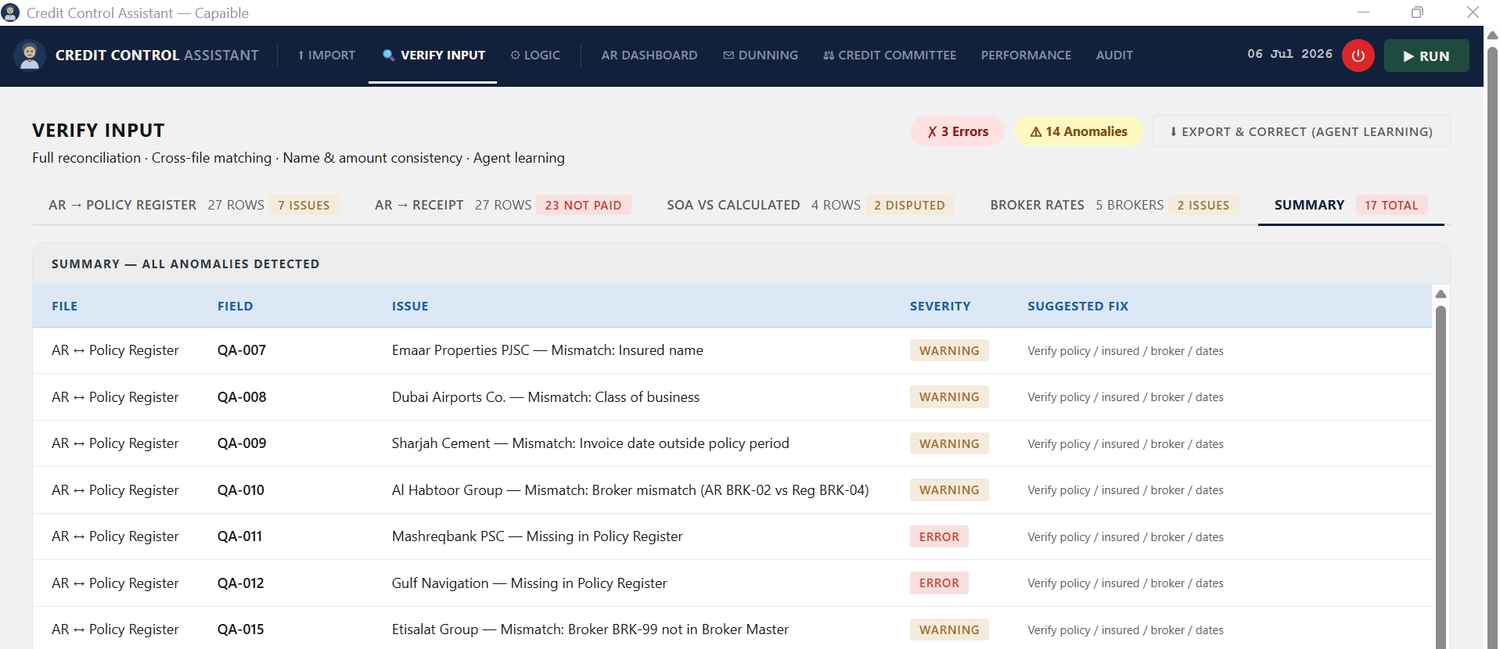Click the Mashreqbank PSC issue text
Screen dimensions: 1500x649
[x=537, y=537]
